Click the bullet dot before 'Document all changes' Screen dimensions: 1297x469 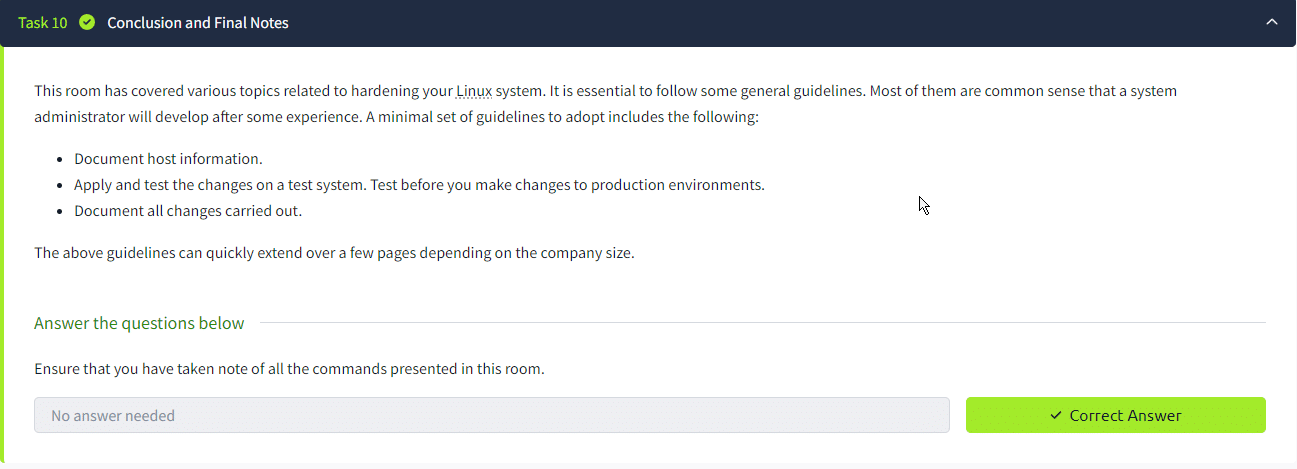coord(61,212)
